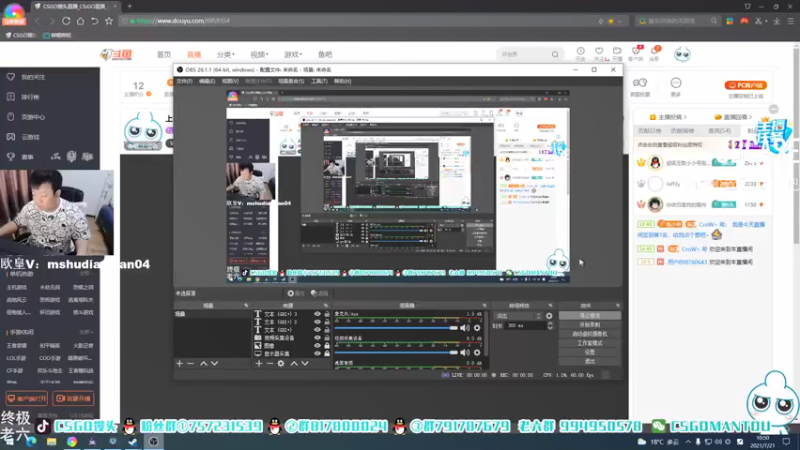Image resolution: width=800 pixels, height=450 pixels.
Task: Click the browser home icon
Action: pyautogui.click(x=81, y=21)
